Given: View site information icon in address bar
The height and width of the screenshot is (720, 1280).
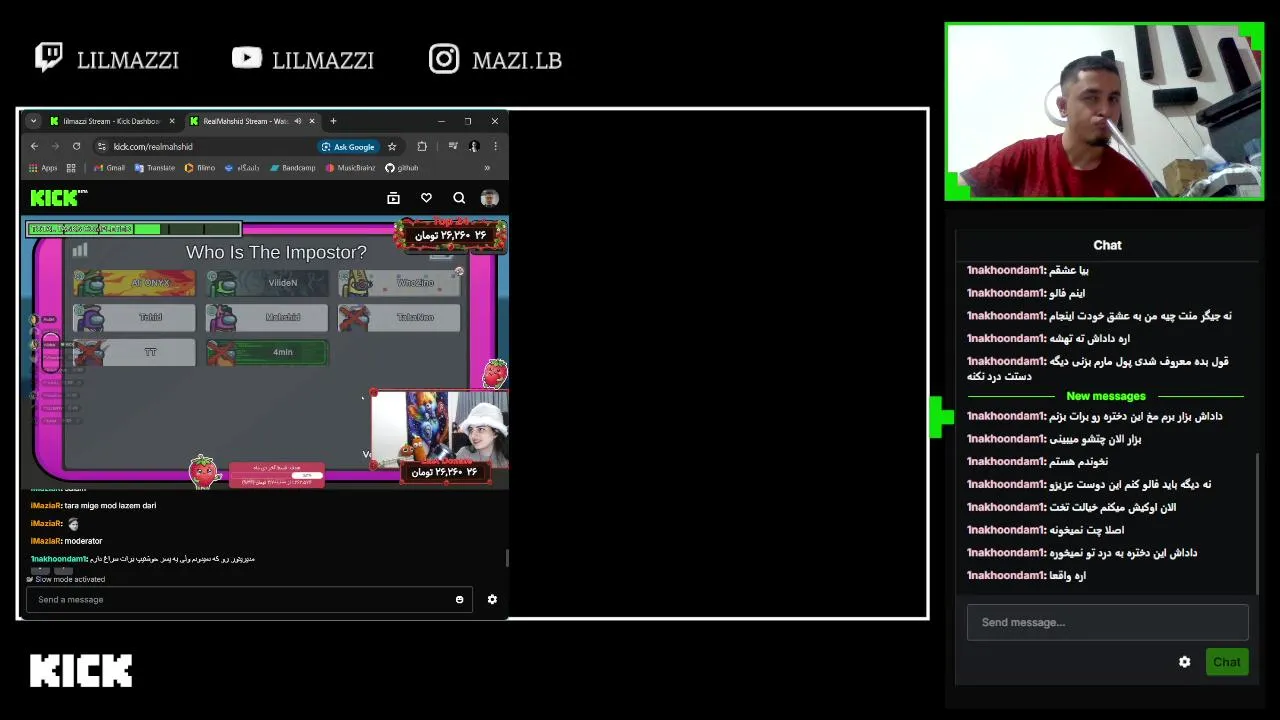Looking at the screenshot, I should [102, 146].
